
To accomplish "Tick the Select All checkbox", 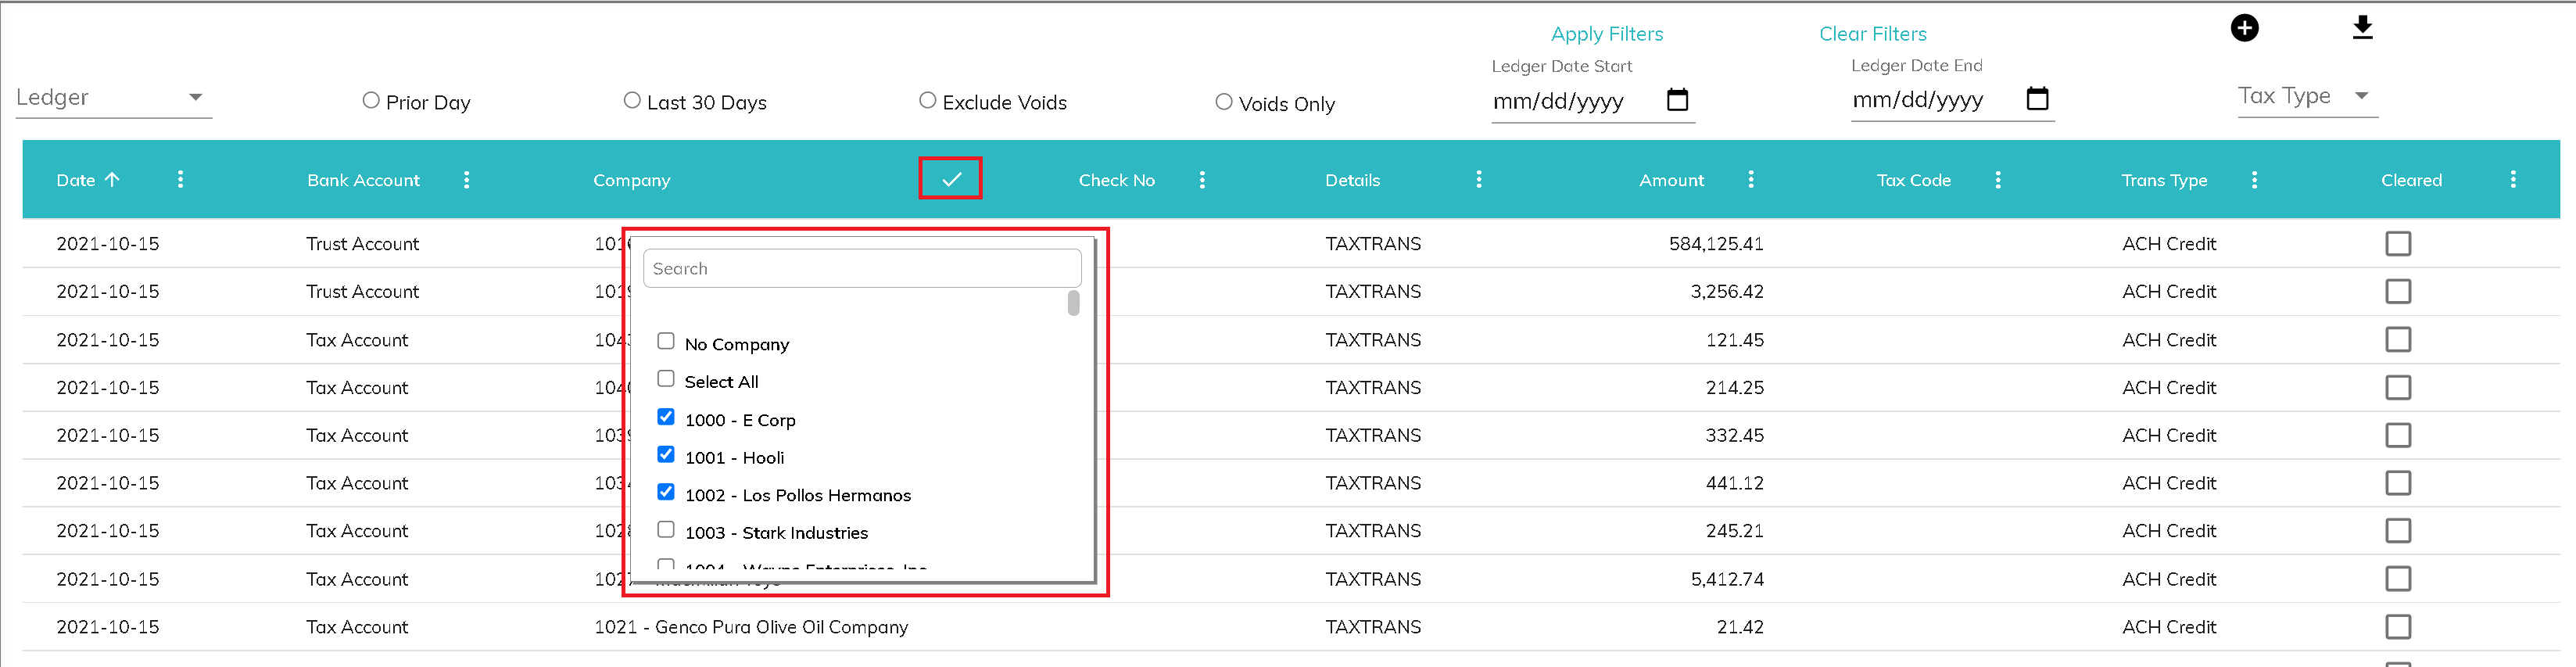I will point(666,379).
